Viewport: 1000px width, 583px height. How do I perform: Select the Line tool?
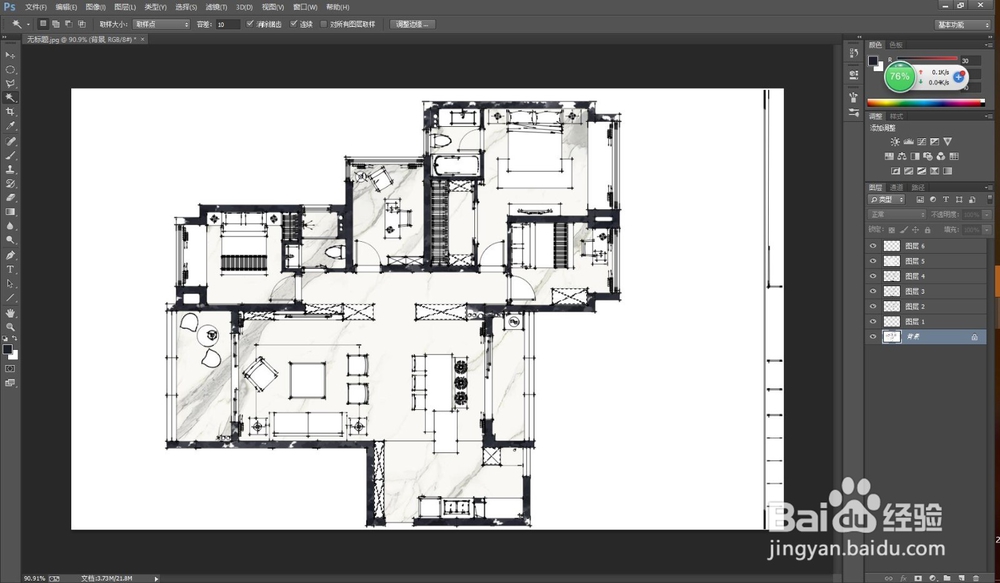pyautogui.click(x=10, y=297)
